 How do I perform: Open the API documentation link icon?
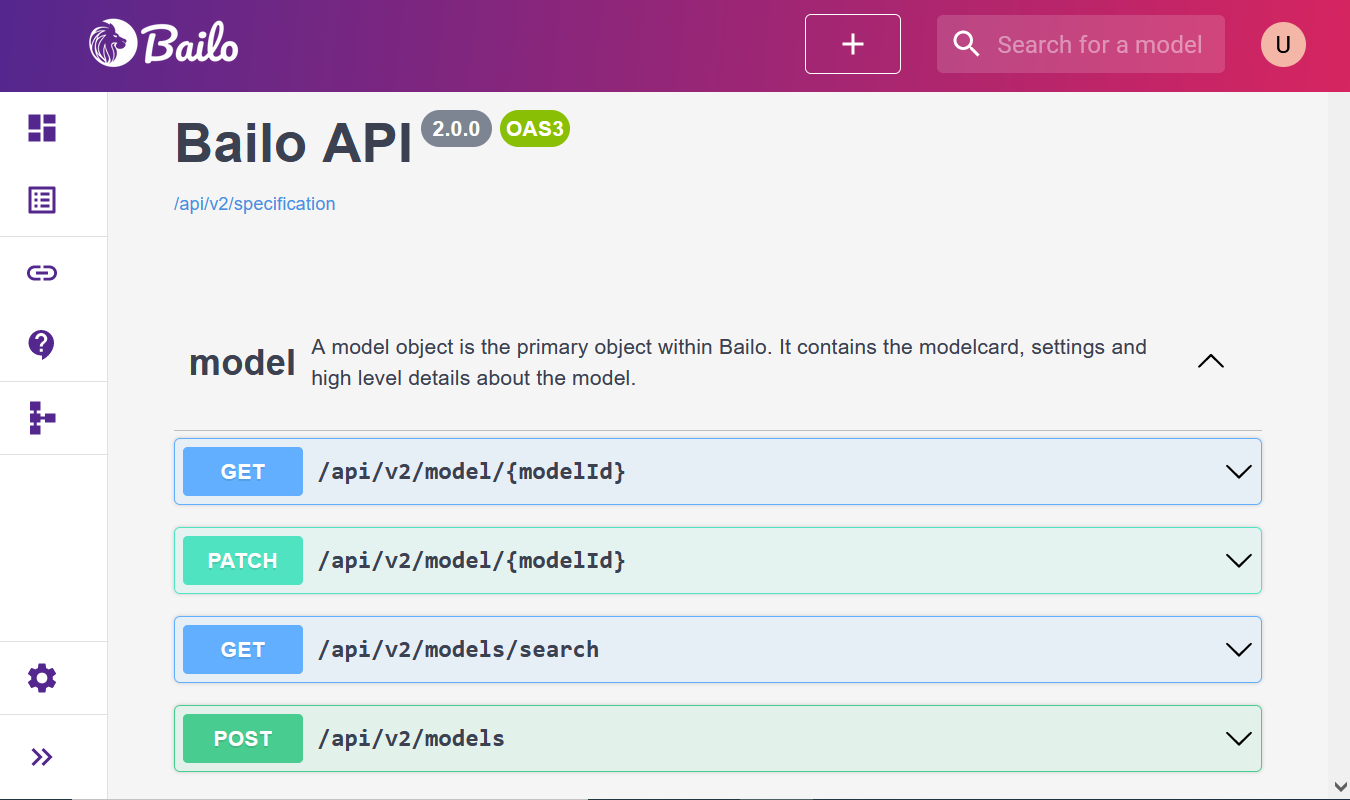pos(41,272)
